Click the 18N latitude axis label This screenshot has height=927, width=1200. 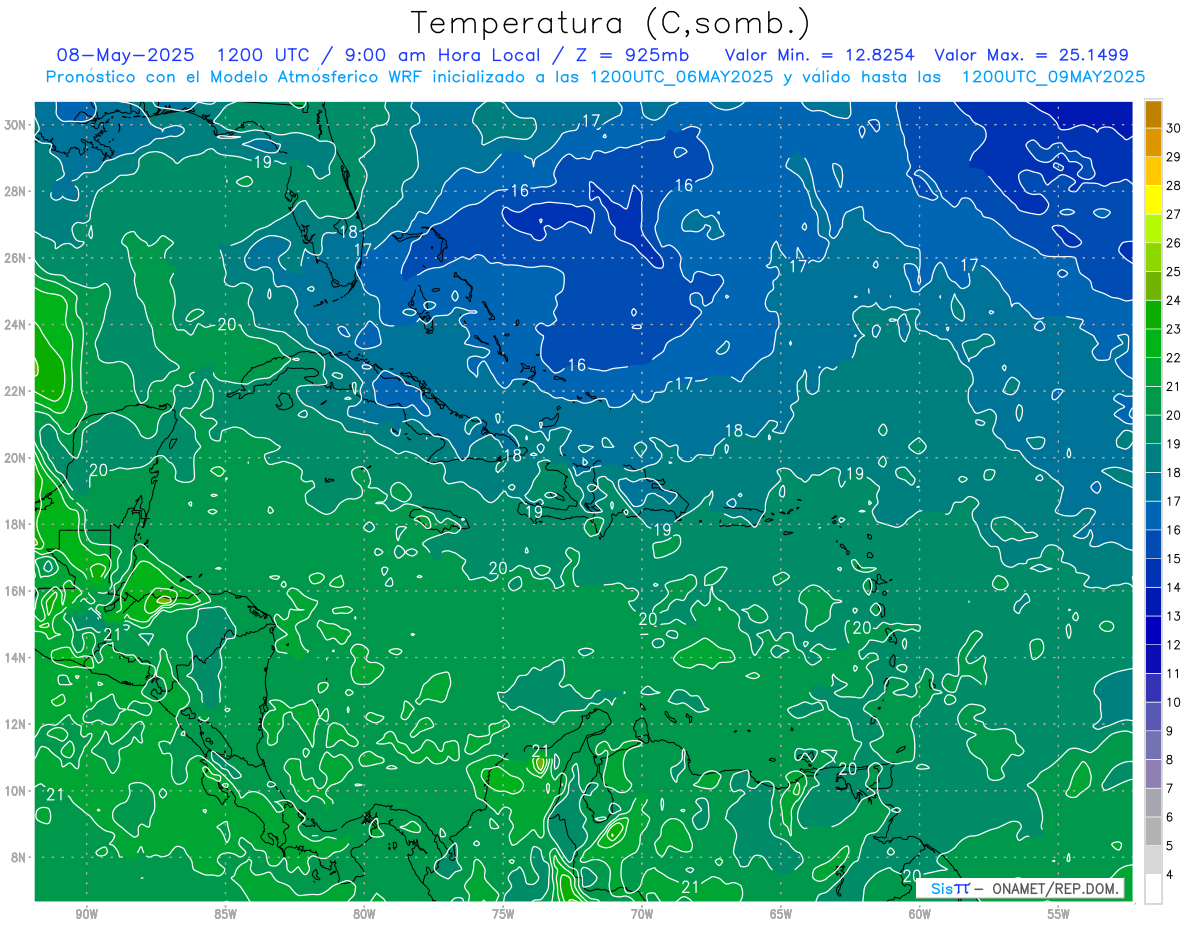click(16, 524)
